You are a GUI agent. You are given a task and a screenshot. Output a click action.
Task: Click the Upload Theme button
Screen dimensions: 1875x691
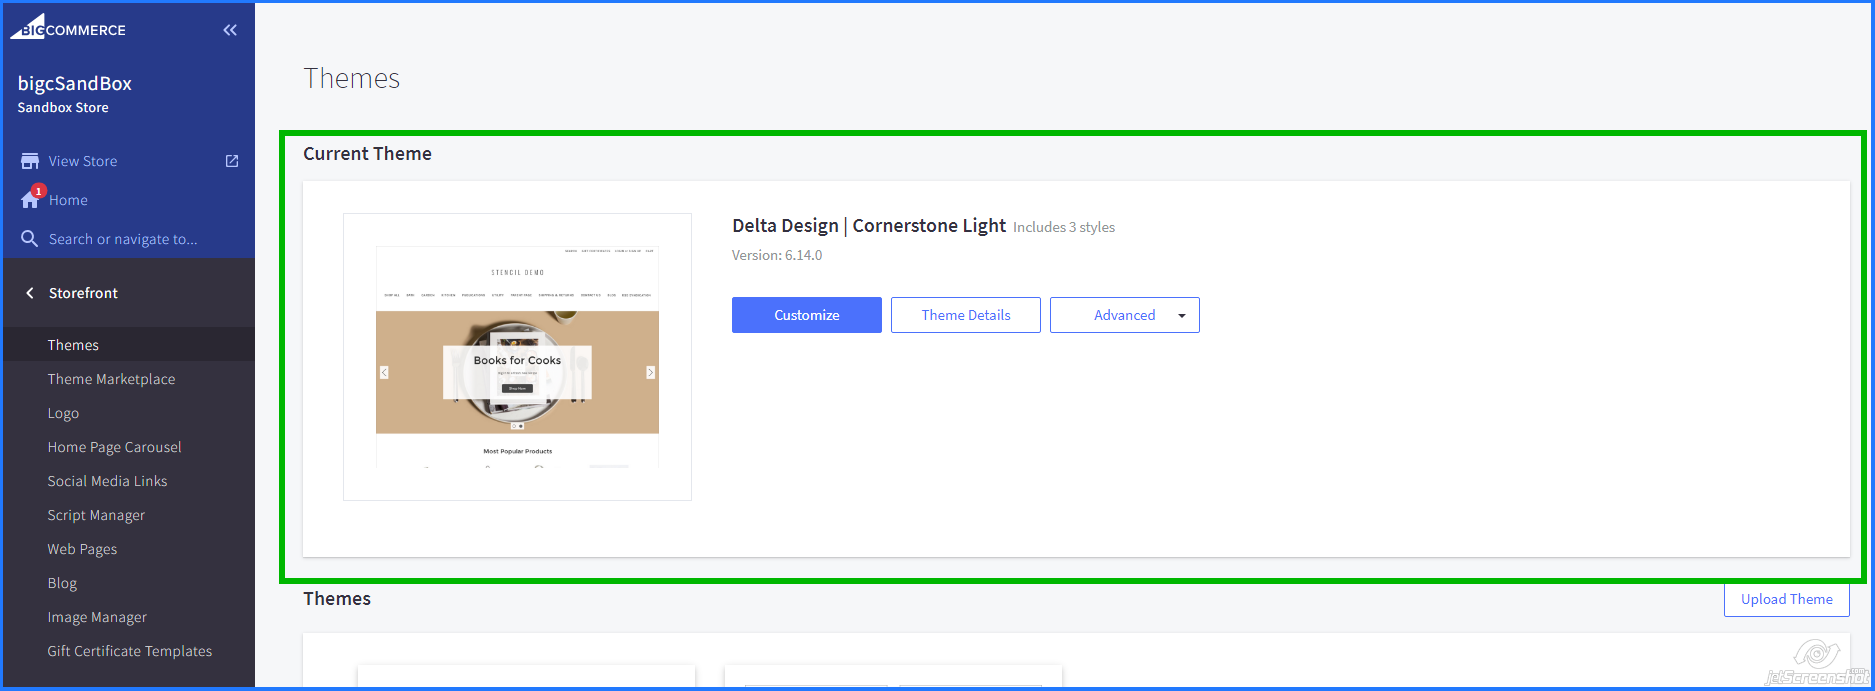tap(1786, 599)
